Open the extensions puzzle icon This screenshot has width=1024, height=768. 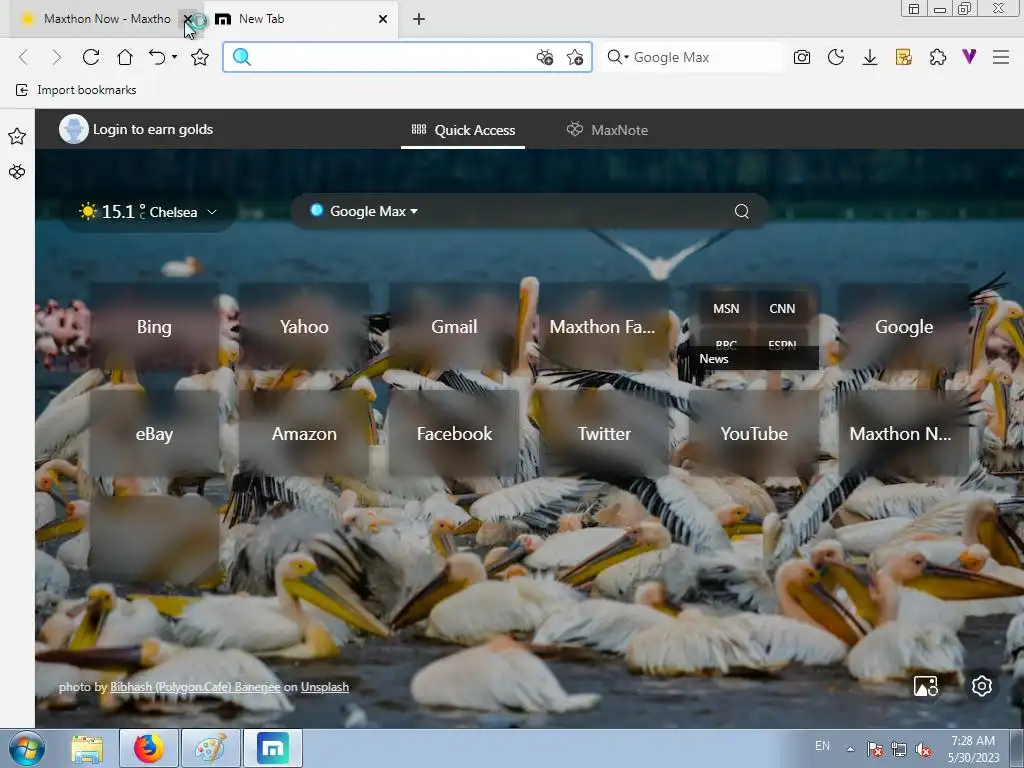tap(938, 57)
